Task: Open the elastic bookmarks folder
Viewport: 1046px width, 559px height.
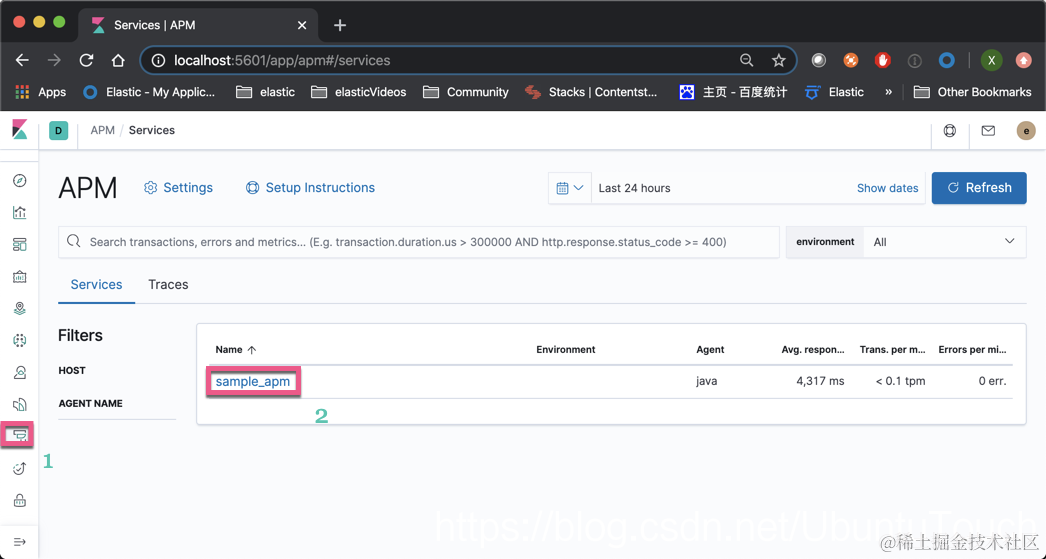Action: (x=266, y=92)
